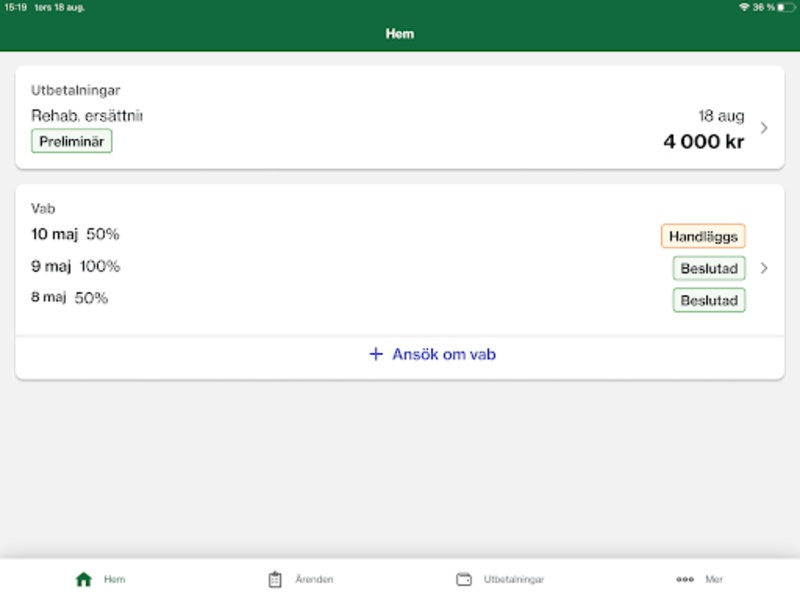Switch to the Utbetalningar tab label
Image resolution: width=800 pixels, height=600 pixels.
[514, 579]
